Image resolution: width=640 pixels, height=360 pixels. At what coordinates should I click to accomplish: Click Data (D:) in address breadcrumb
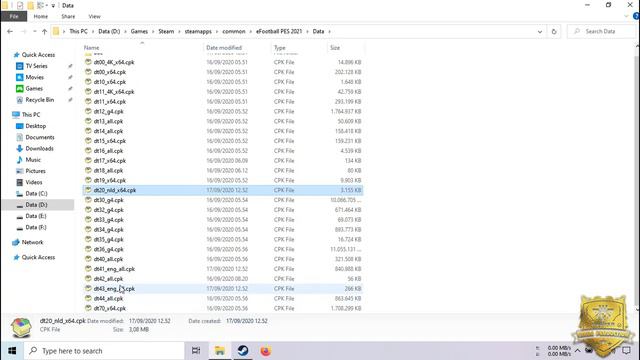(x=109, y=31)
